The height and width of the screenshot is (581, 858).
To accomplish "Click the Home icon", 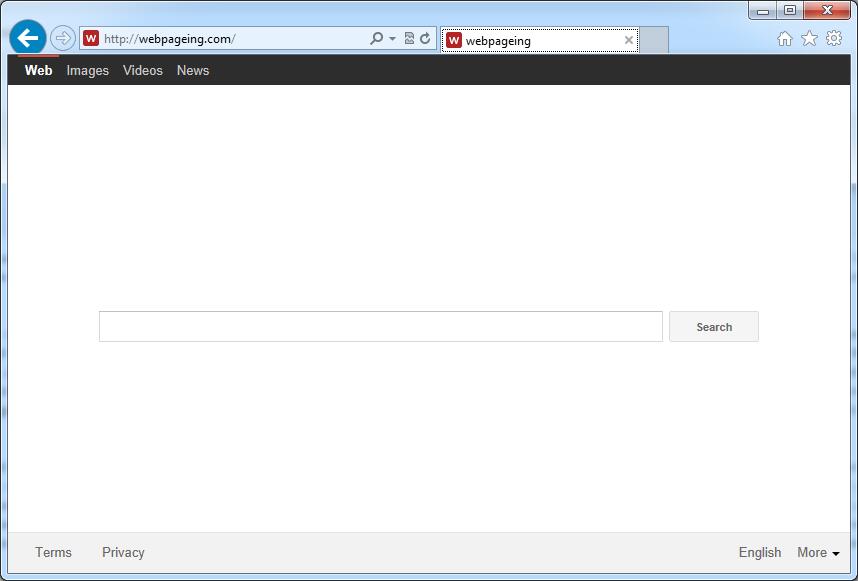I will point(785,38).
